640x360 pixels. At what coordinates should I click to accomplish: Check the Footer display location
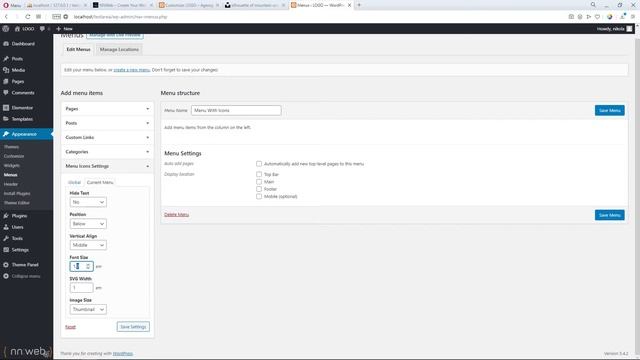259,189
